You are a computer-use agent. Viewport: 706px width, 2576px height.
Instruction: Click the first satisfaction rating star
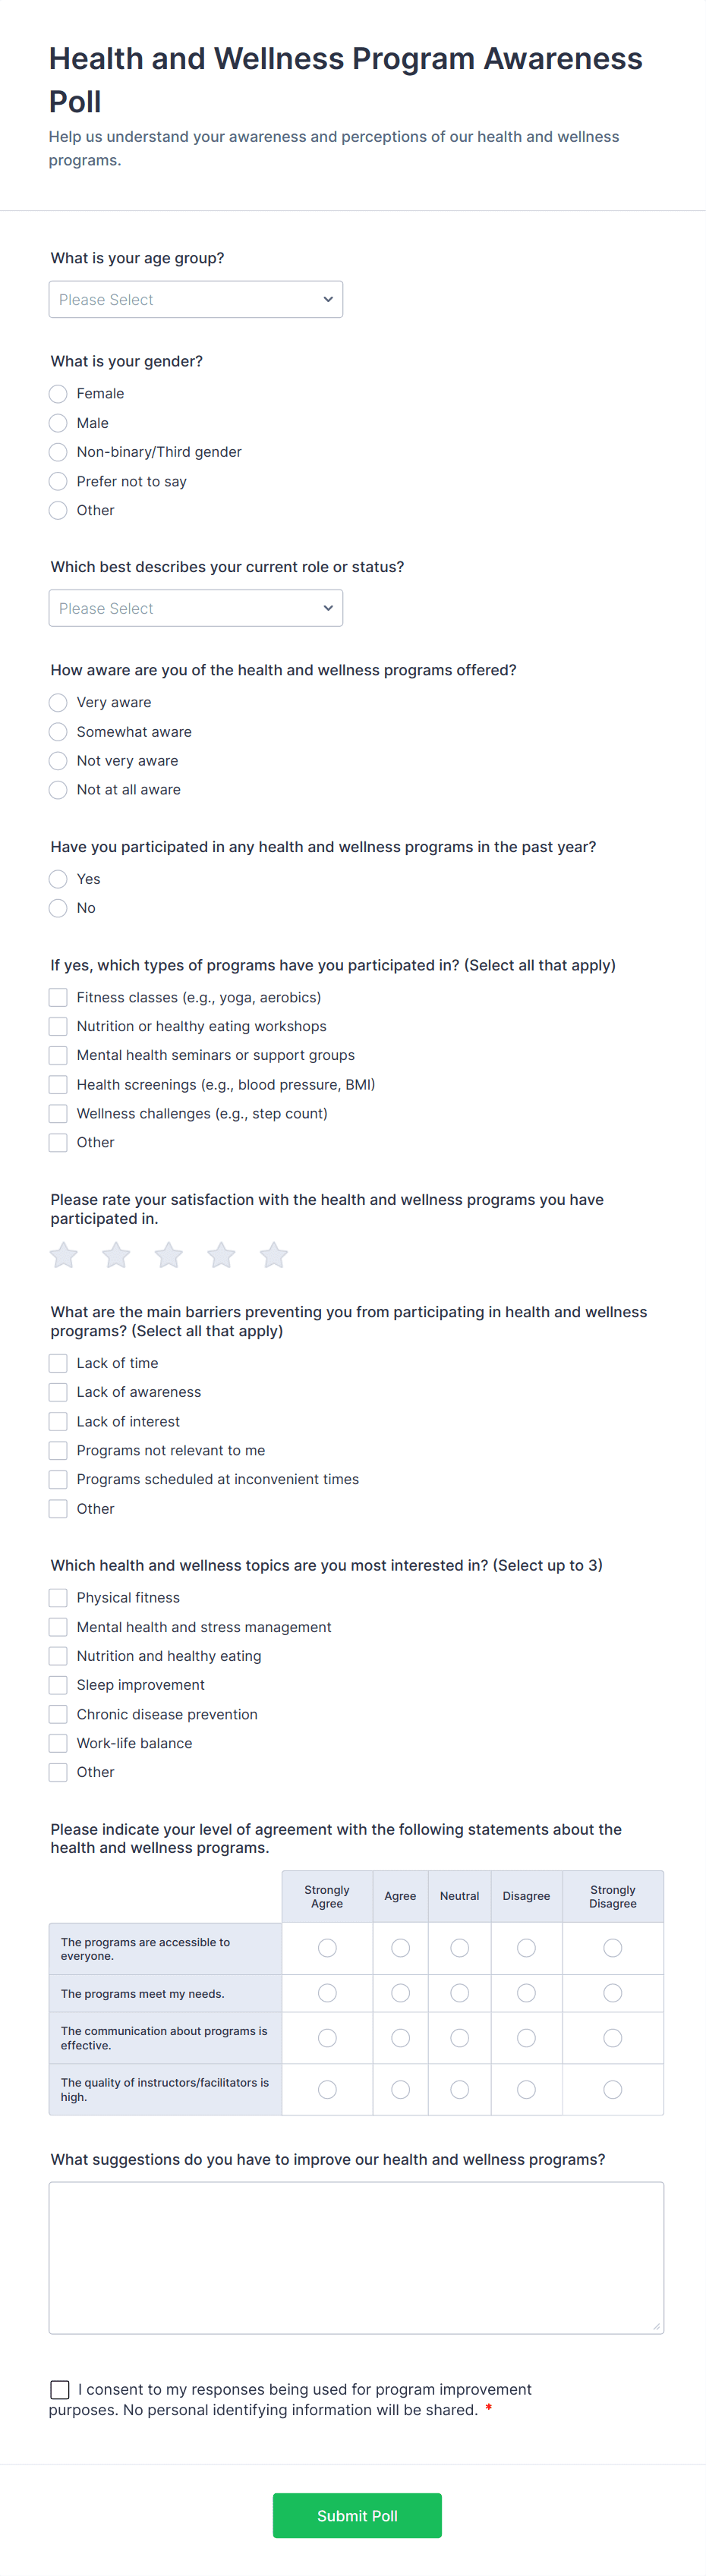pyautogui.click(x=63, y=1255)
